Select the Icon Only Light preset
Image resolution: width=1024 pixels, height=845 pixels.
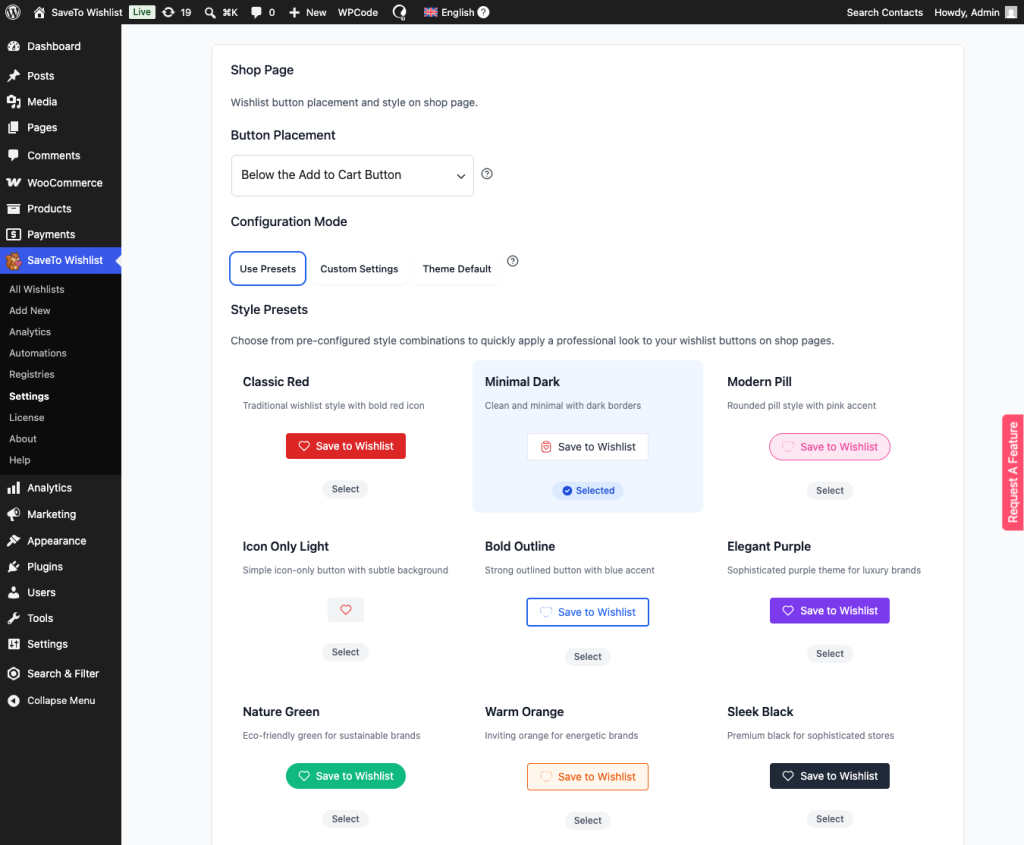point(345,652)
